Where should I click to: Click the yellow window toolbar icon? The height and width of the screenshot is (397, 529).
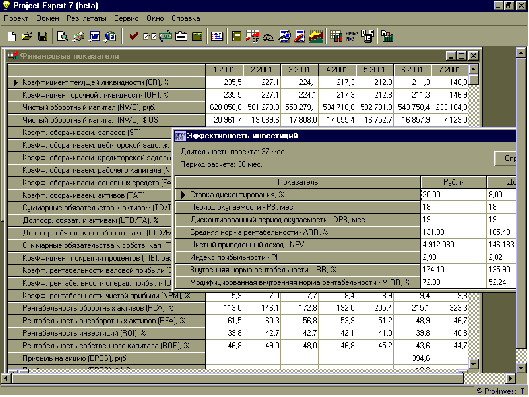(x=236, y=36)
